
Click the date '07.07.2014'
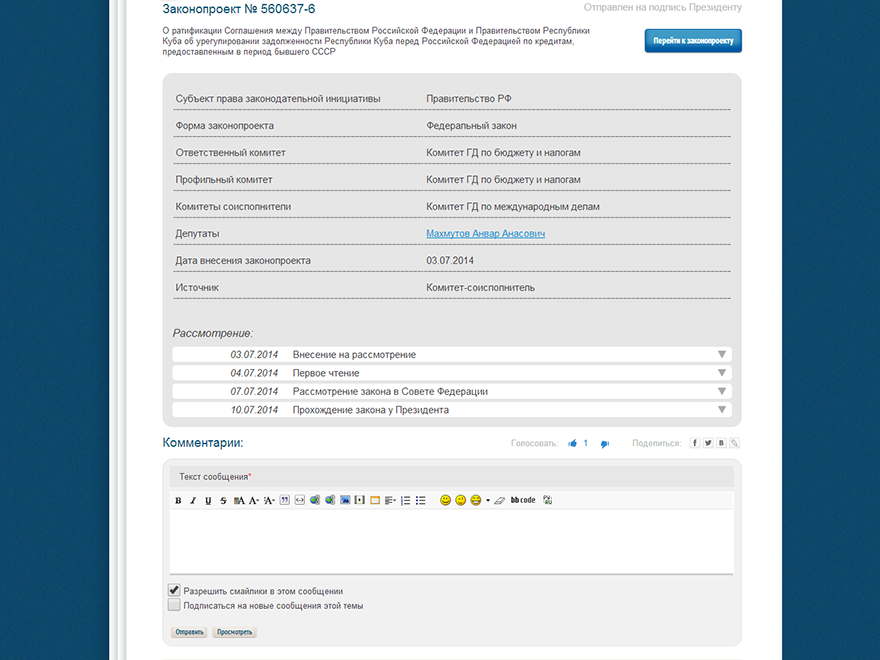pos(254,392)
